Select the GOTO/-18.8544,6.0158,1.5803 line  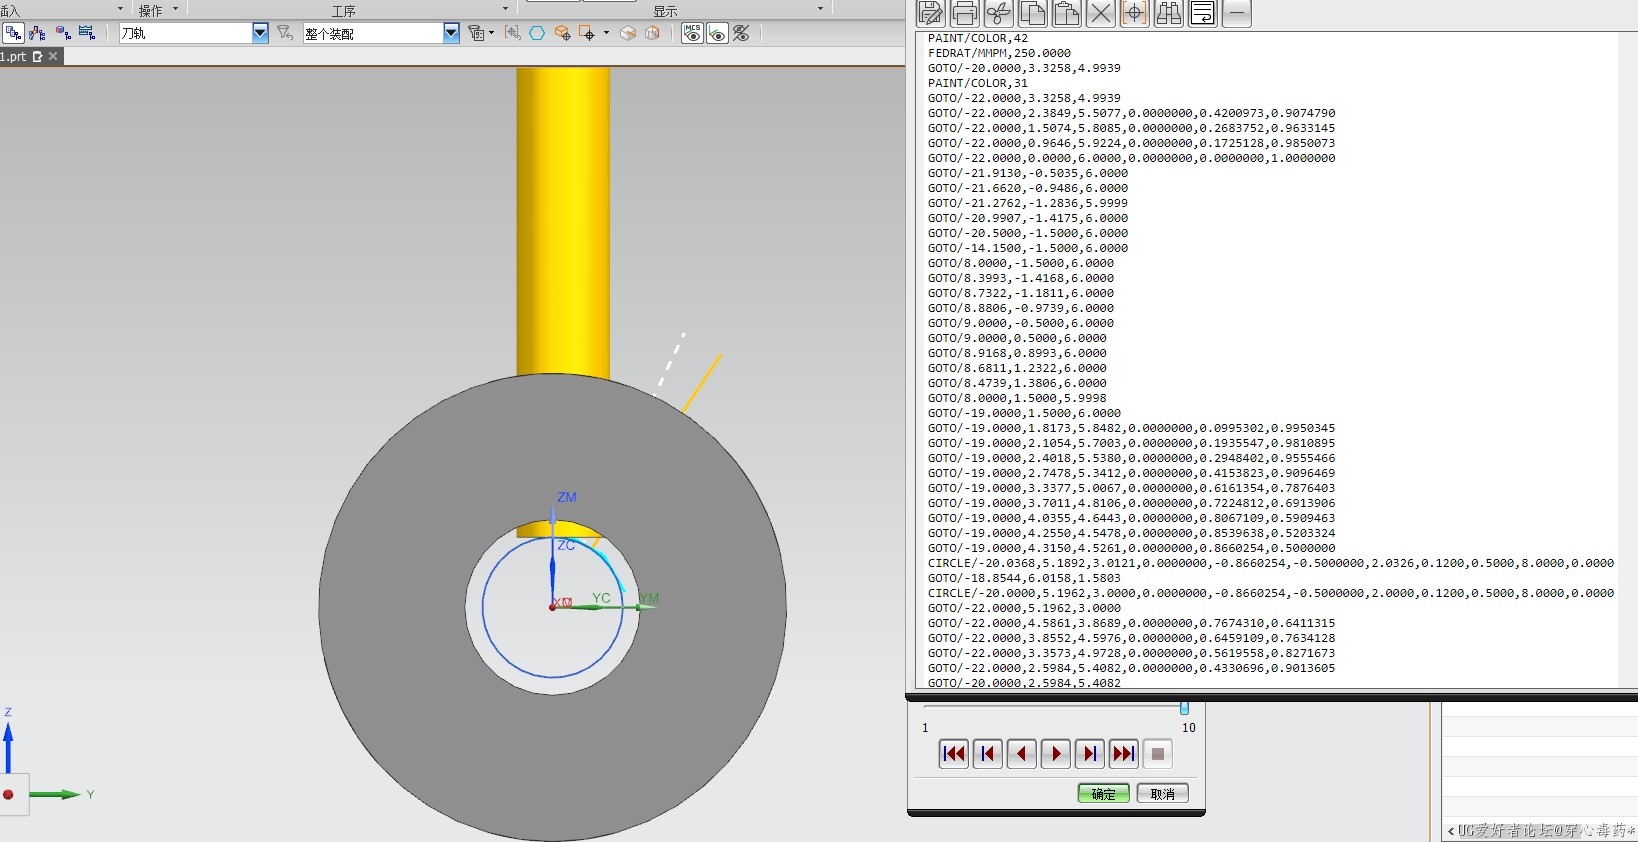click(x=1024, y=578)
